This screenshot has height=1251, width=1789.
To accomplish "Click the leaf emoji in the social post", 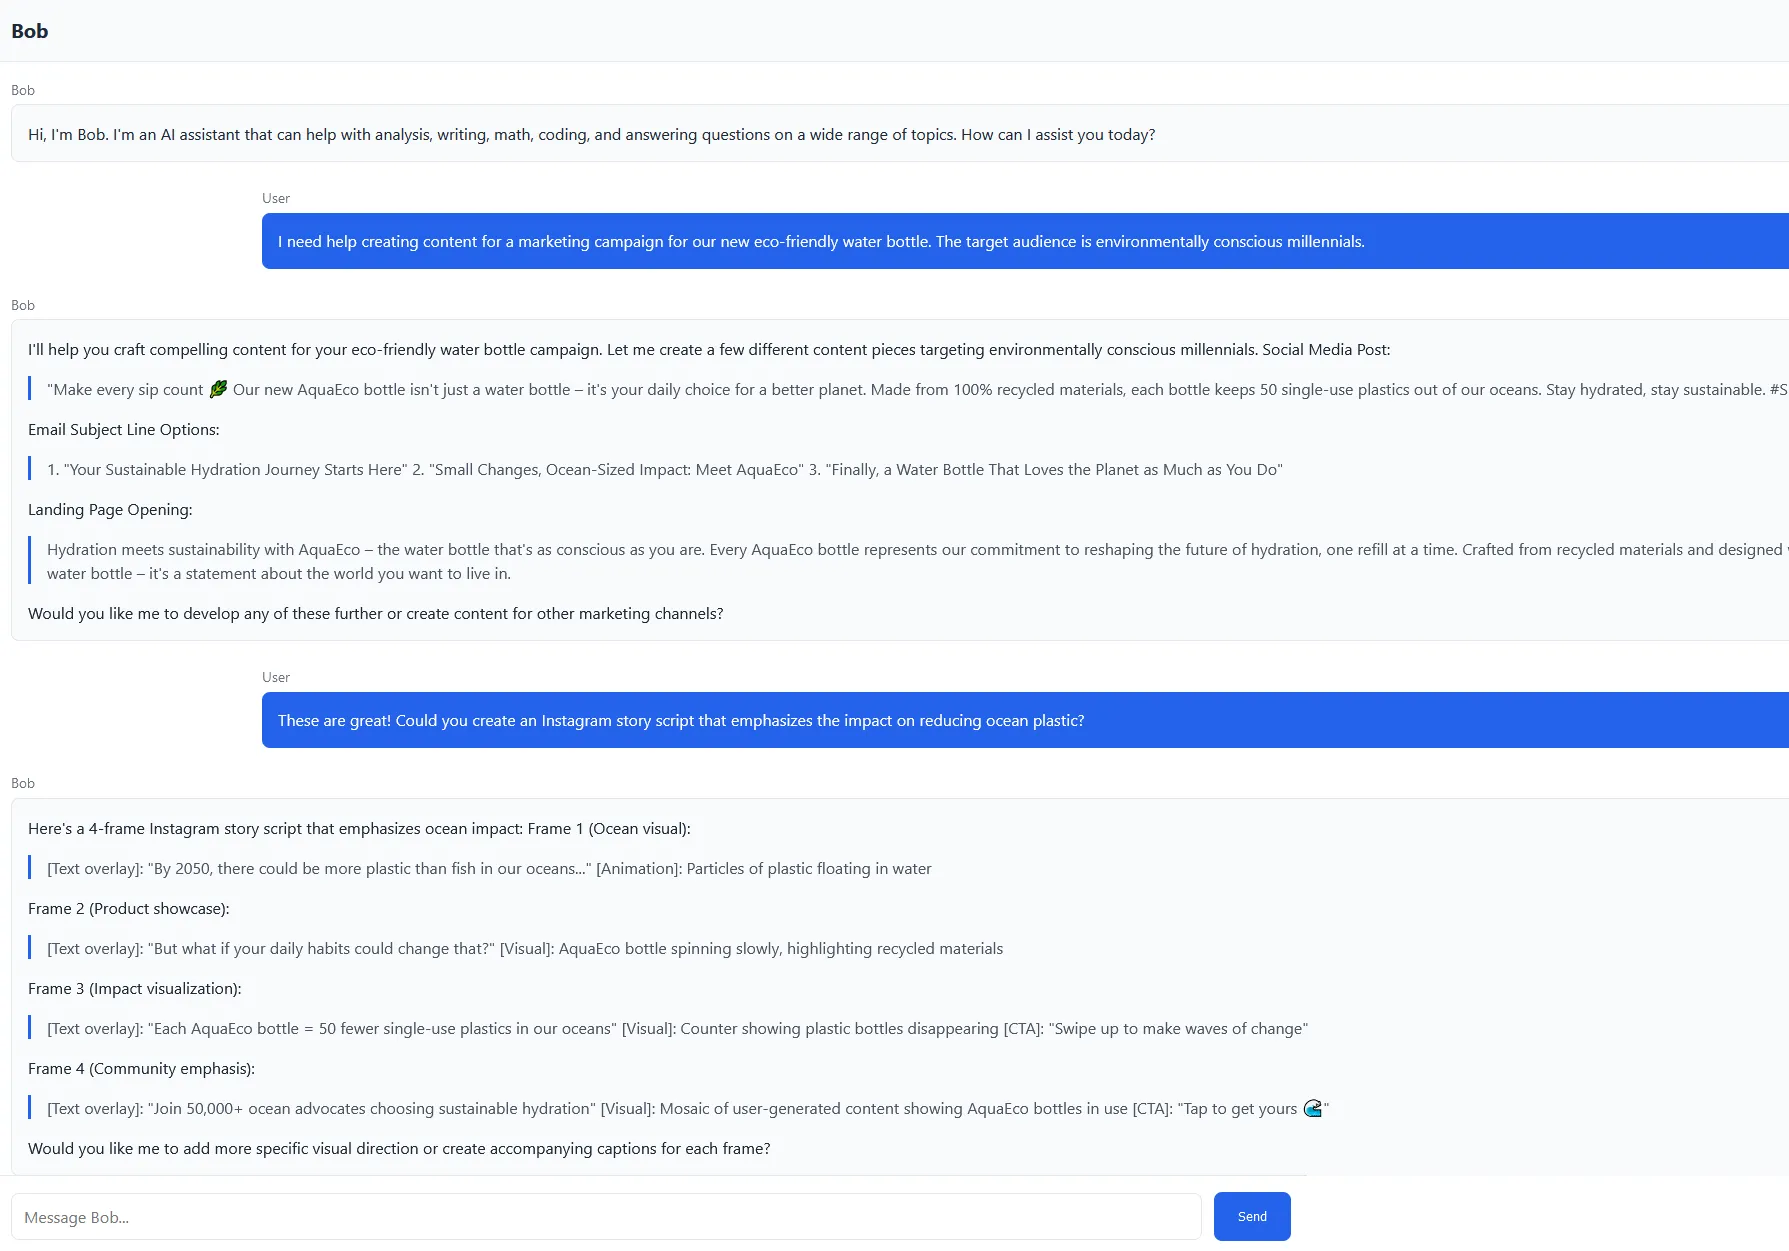I will coord(218,389).
